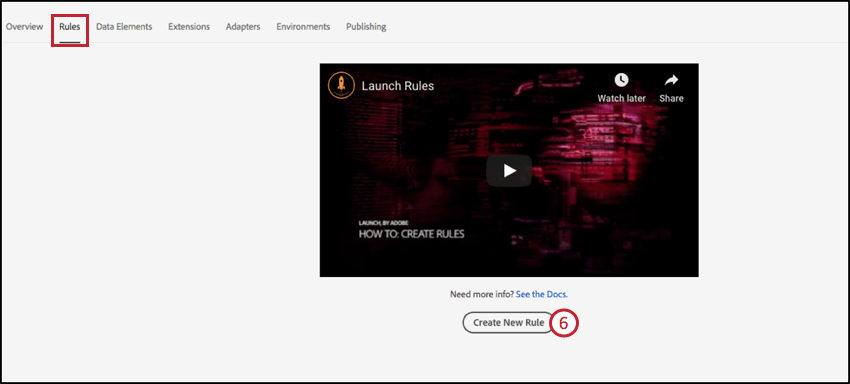
Task: Select the Rules tab
Action: [x=70, y=27]
